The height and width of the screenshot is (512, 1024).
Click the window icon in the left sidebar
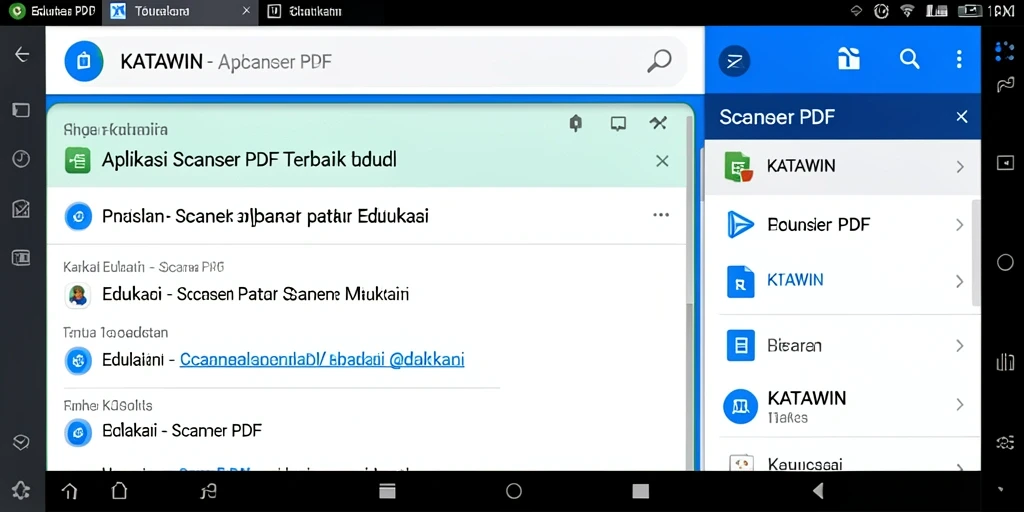(22, 110)
